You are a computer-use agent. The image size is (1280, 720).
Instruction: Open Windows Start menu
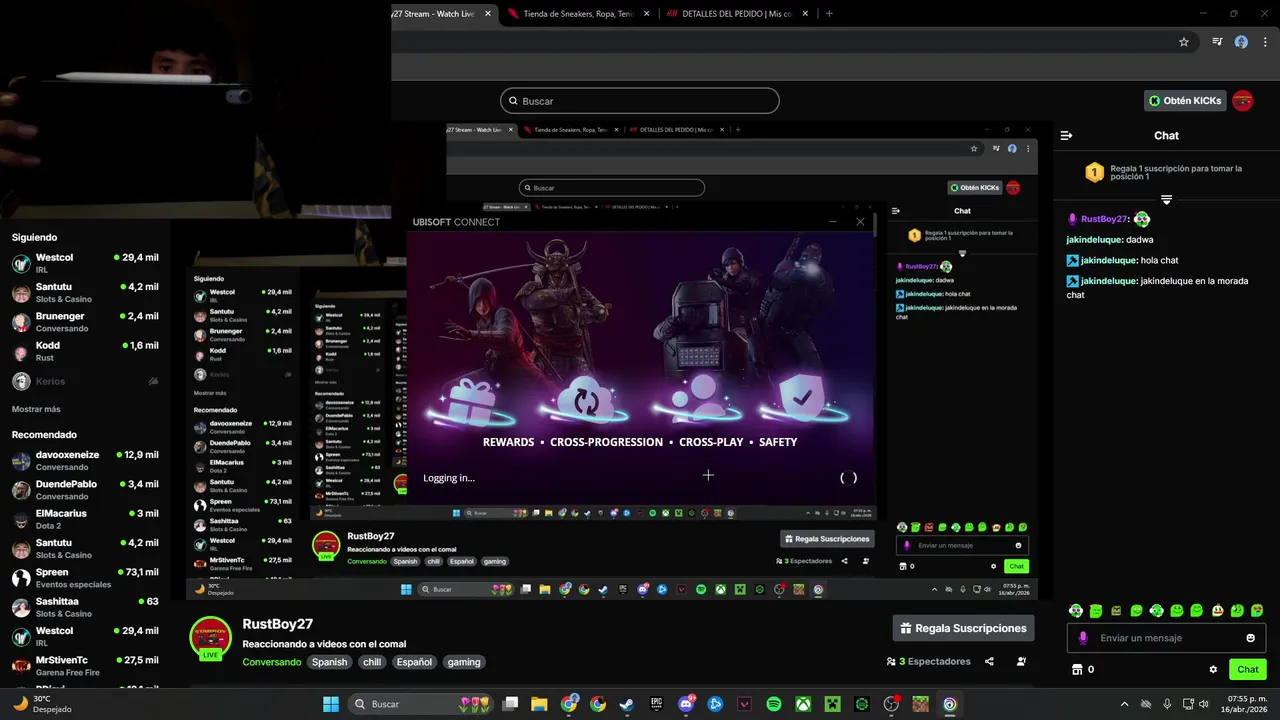pyautogui.click(x=331, y=704)
